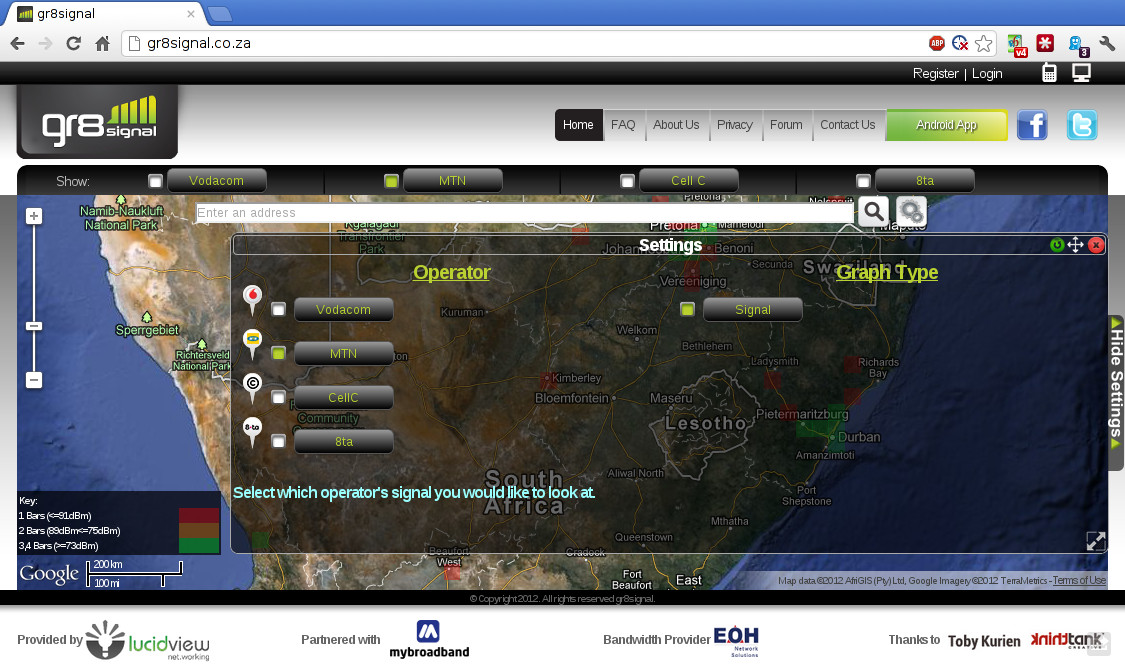Click the move arrows icon on Settings panel
This screenshot has width=1125, height=670.
pyautogui.click(x=1075, y=245)
